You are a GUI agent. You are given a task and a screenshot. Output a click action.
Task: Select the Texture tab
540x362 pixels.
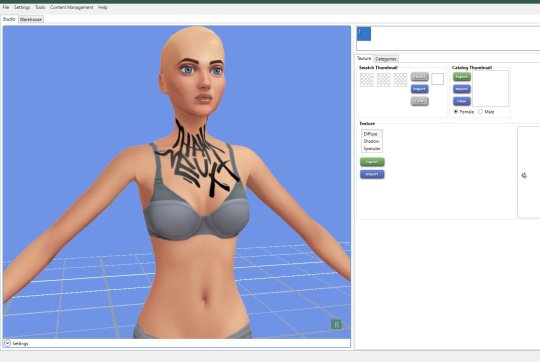(364, 59)
